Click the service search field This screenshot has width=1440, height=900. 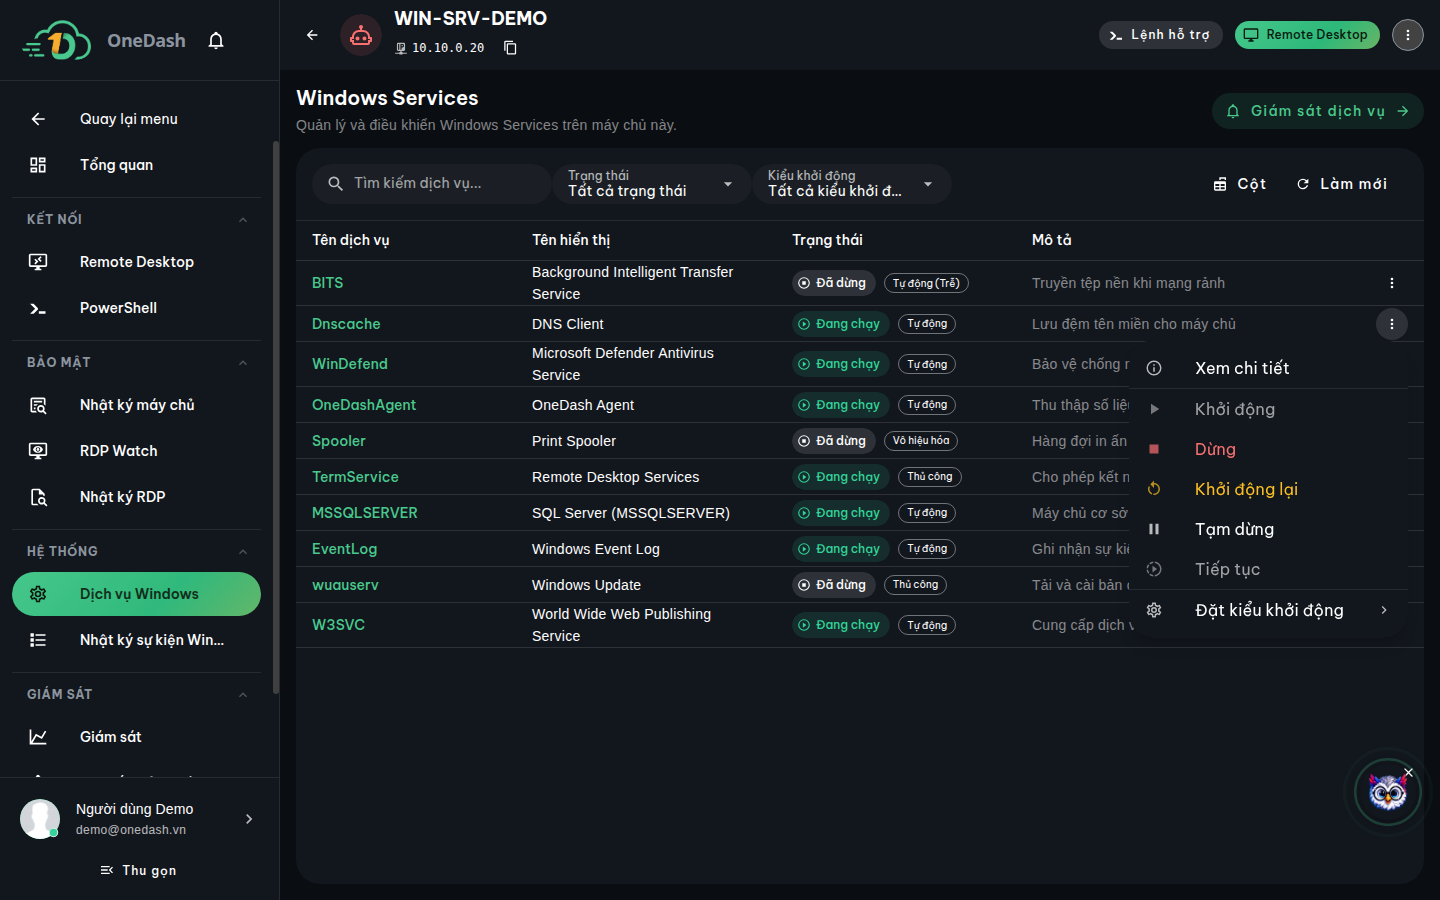(432, 184)
